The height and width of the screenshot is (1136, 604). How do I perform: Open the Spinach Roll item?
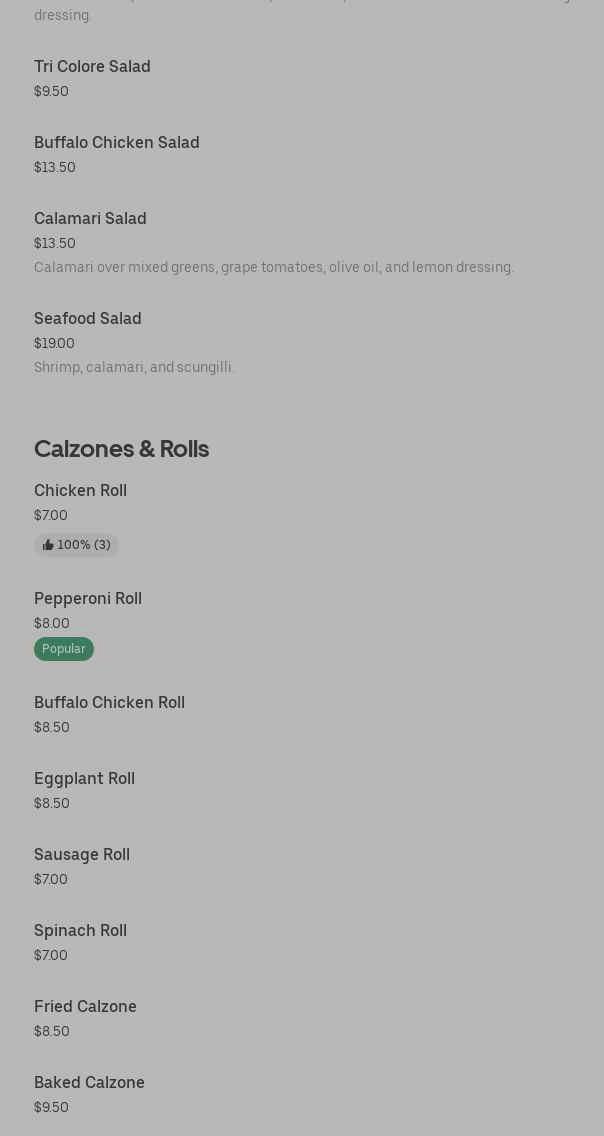(x=80, y=930)
